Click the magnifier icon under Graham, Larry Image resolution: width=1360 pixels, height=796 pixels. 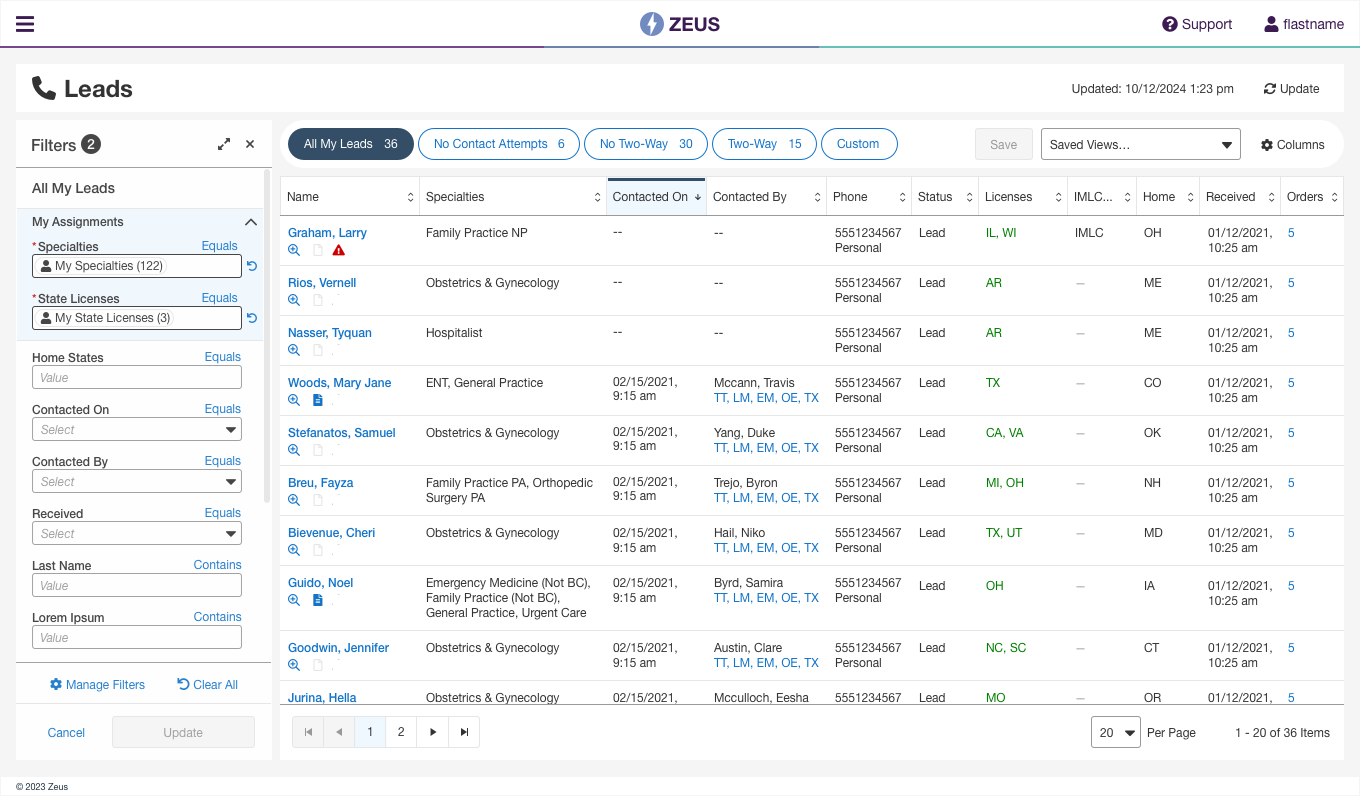pos(294,250)
